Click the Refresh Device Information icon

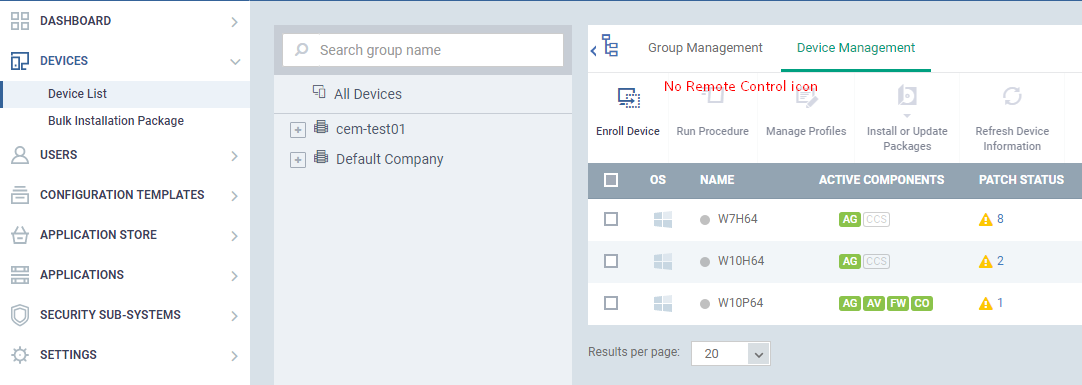pyautogui.click(x=1012, y=97)
